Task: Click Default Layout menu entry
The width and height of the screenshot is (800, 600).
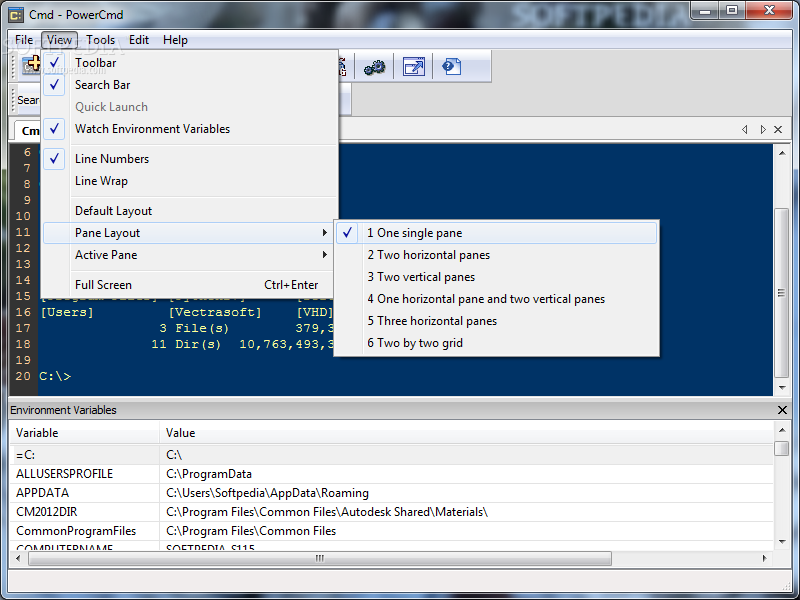Action: coord(189,211)
